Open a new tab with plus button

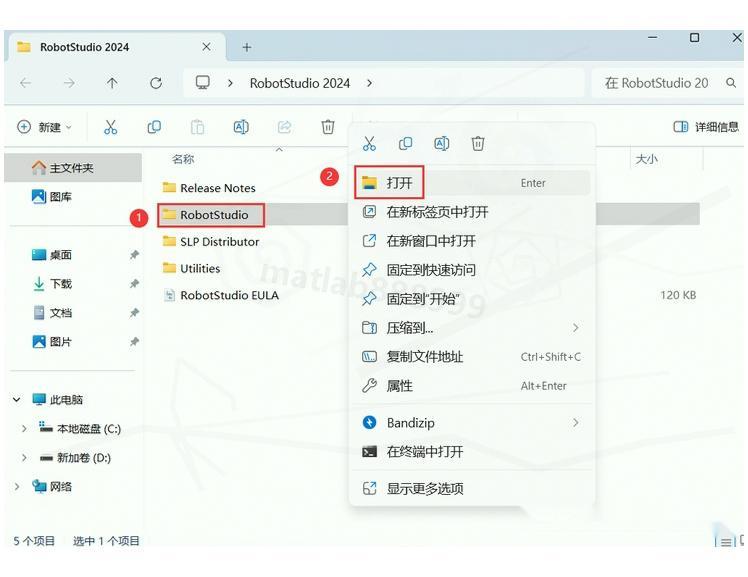[247, 47]
